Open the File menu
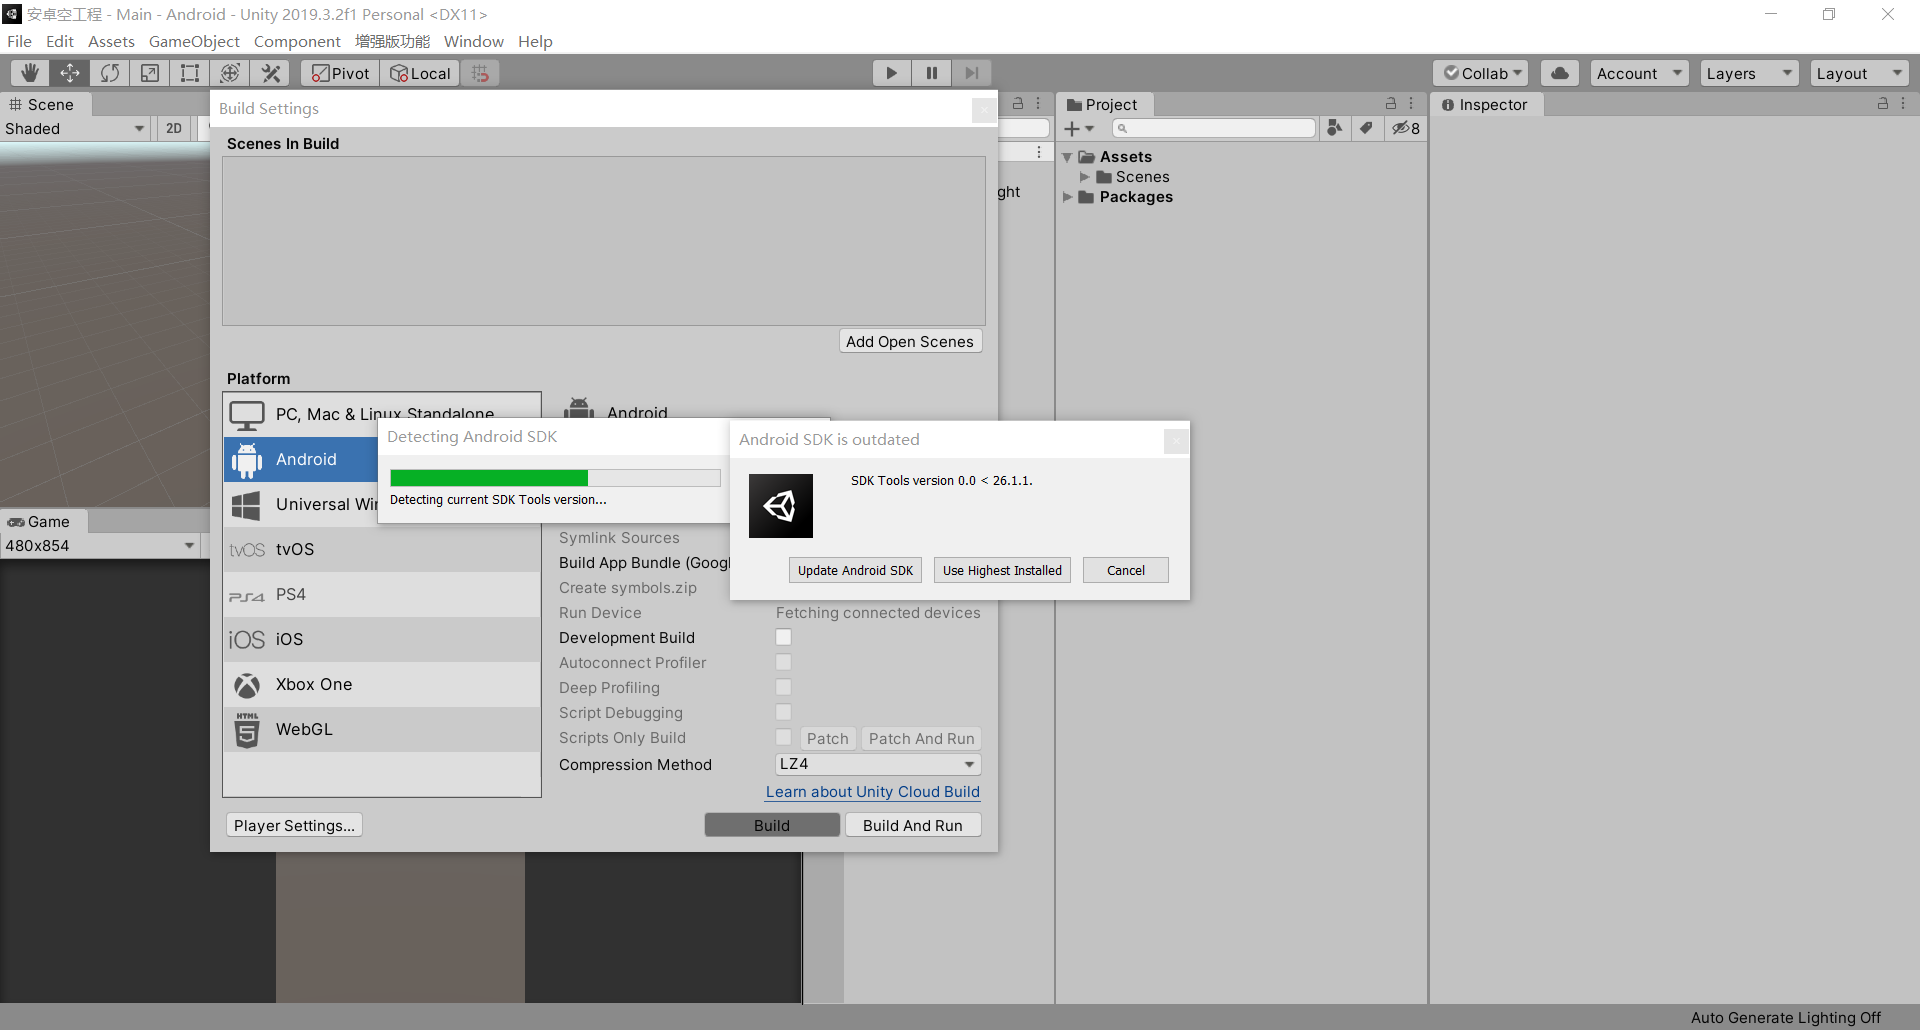This screenshot has width=1920, height=1030. pyautogui.click(x=19, y=41)
